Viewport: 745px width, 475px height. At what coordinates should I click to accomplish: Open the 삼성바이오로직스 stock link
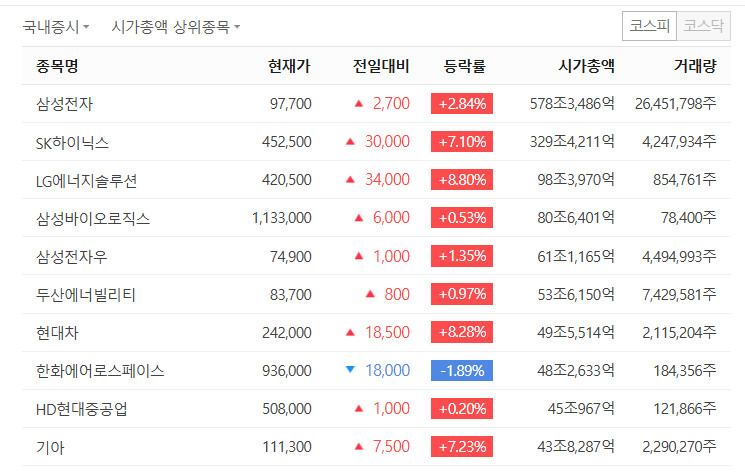point(93,218)
